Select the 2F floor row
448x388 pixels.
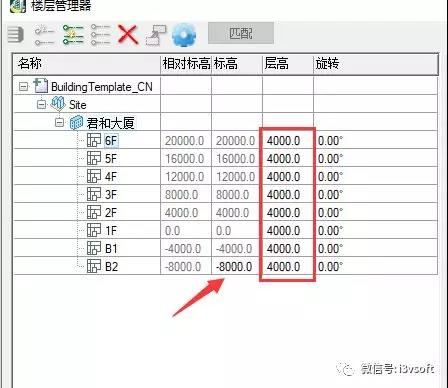click(225, 213)
